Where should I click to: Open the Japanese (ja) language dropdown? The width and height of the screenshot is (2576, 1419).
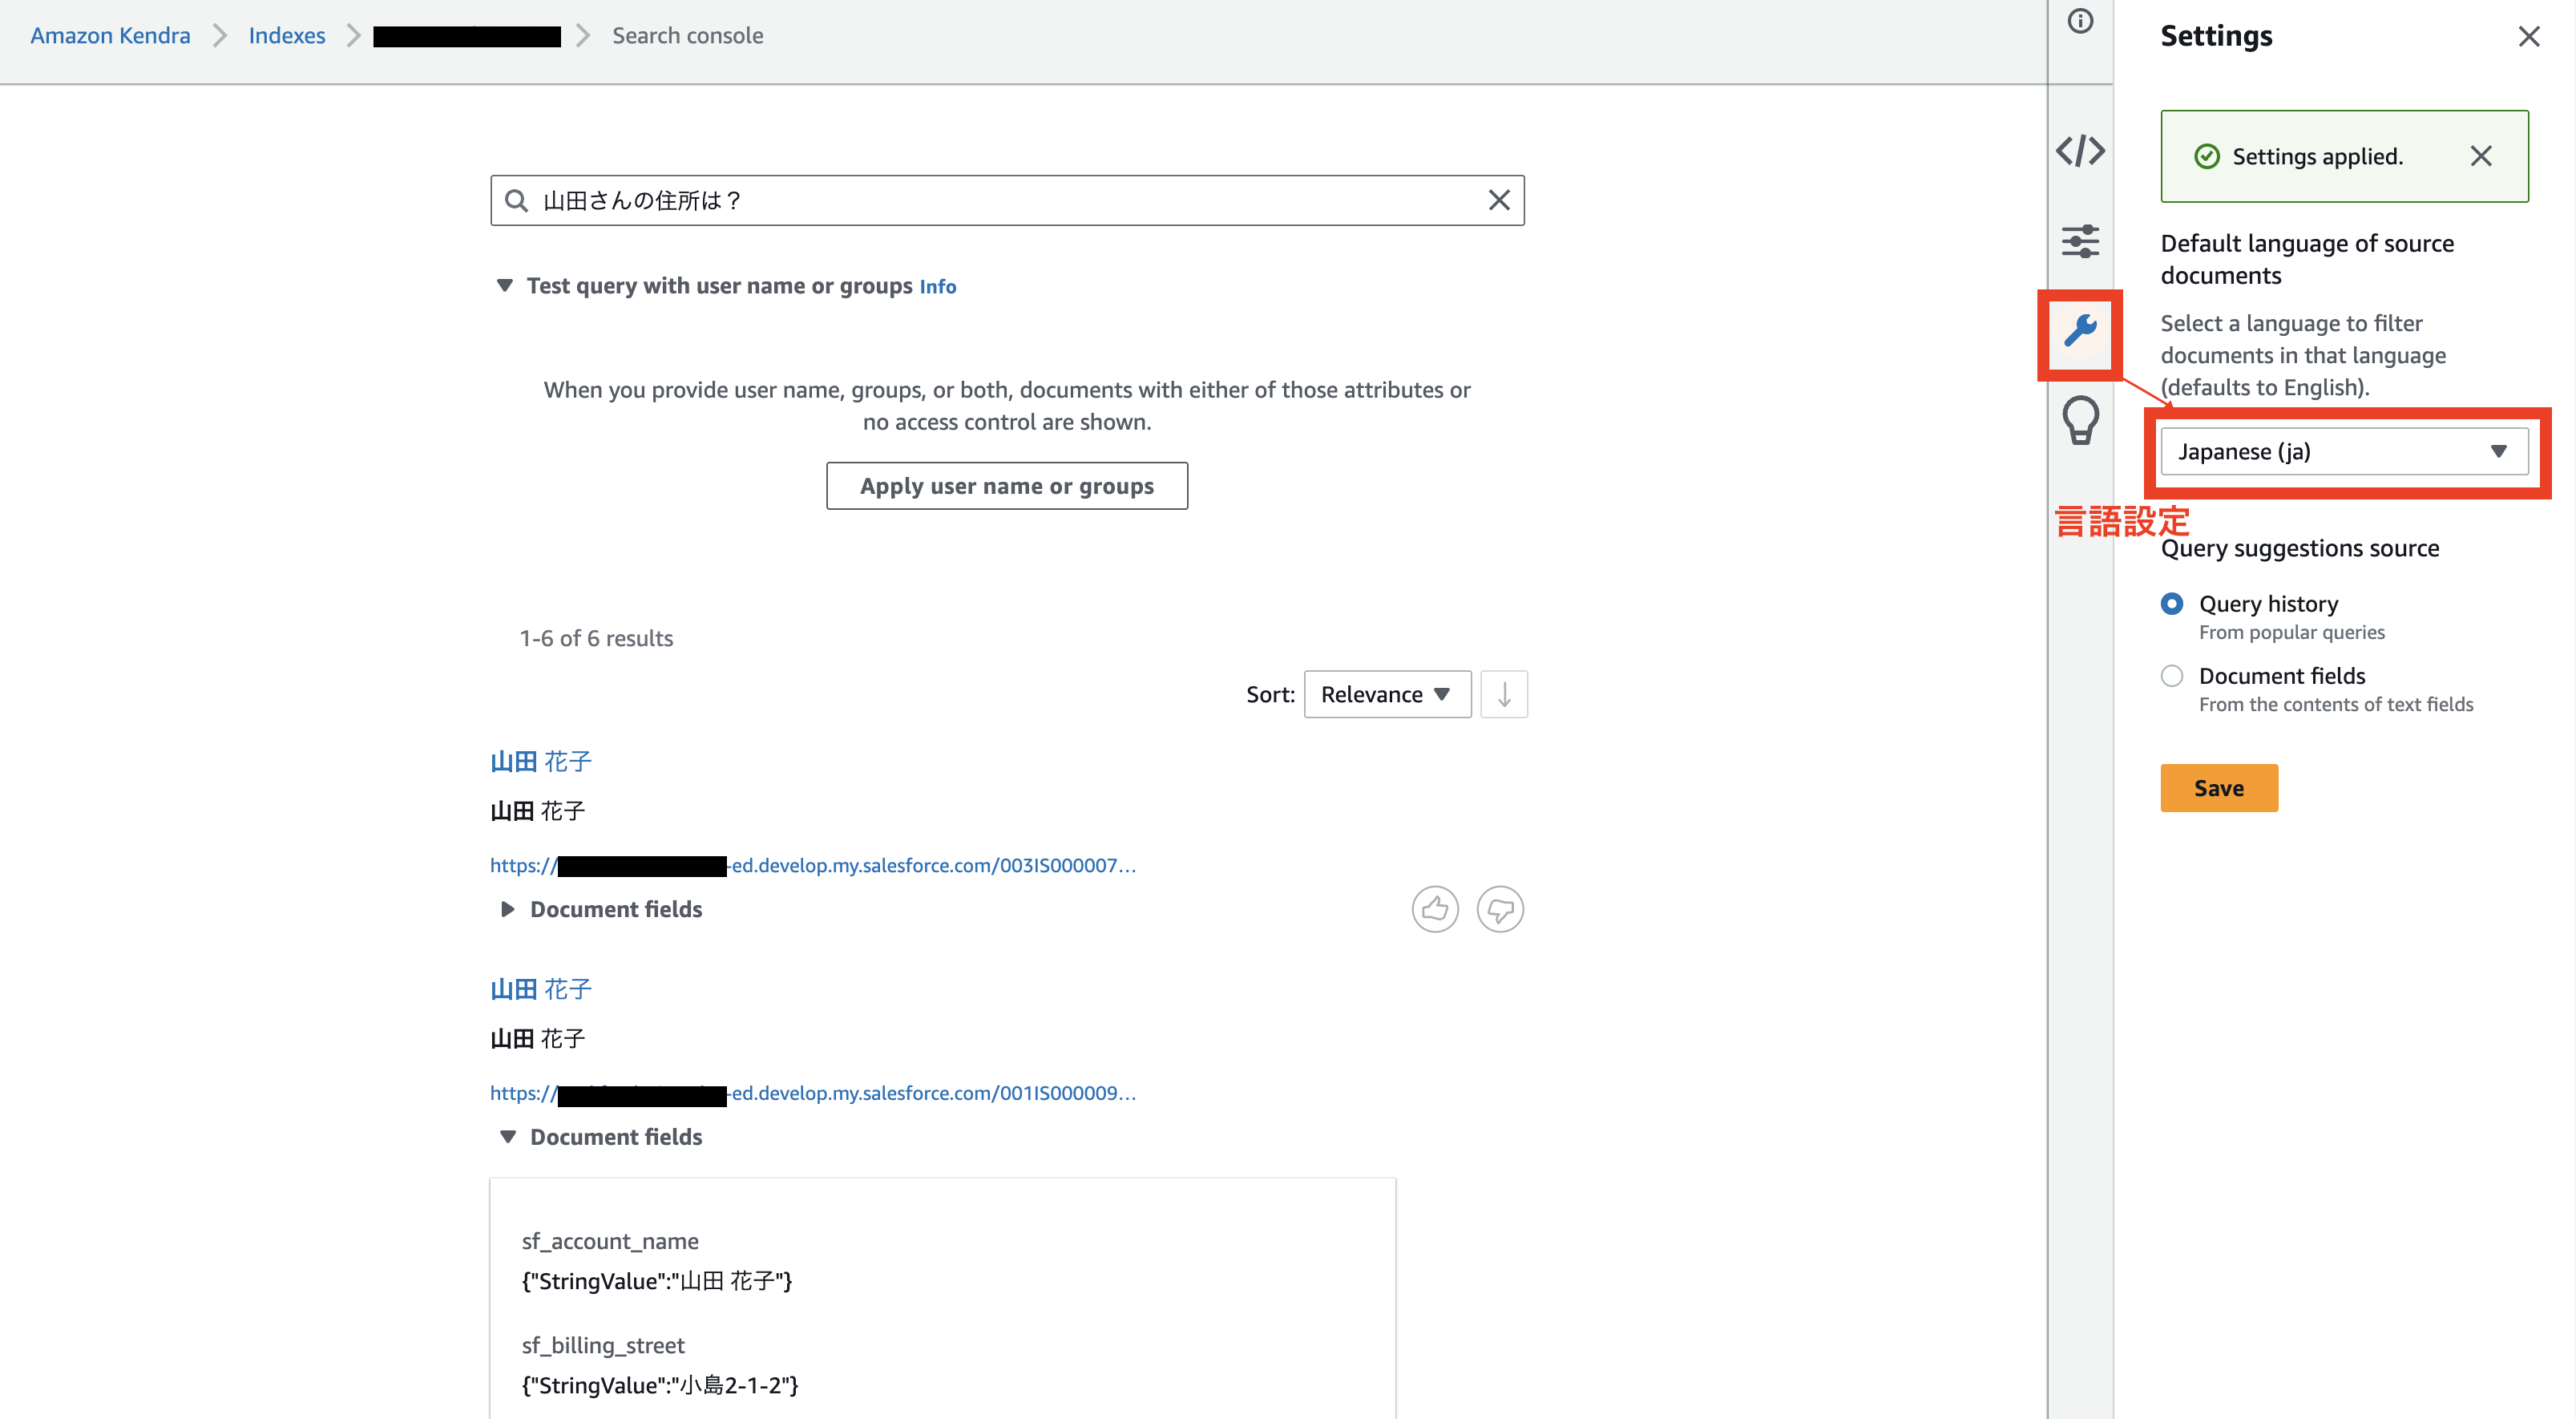2343,451
